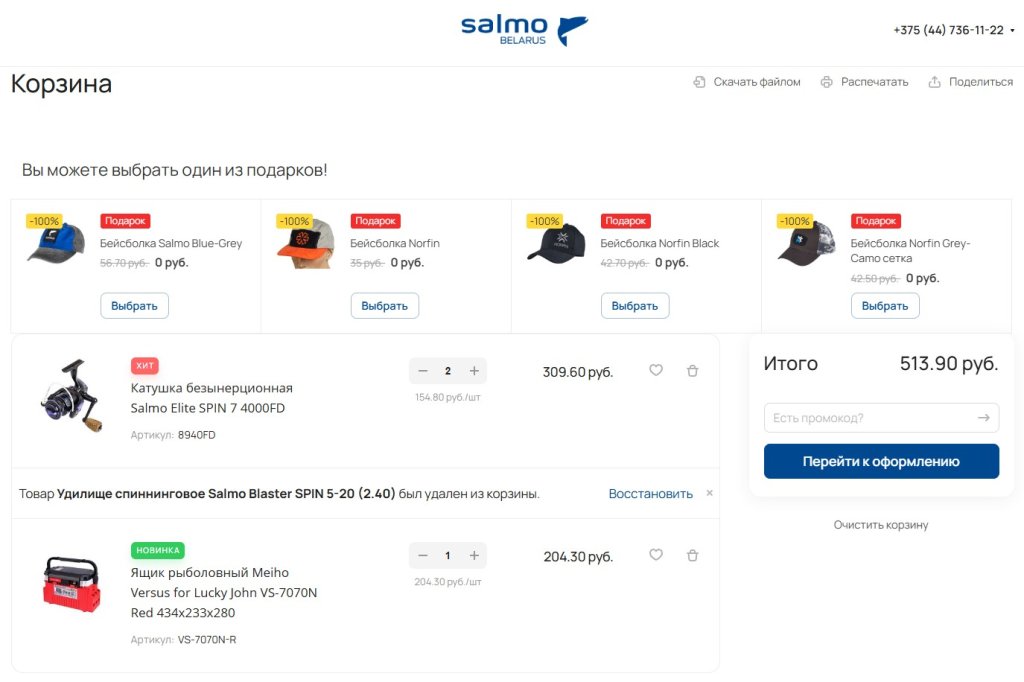Click the promo code input field
Viewport: 1024px width, 682px height.
pos(865,418)
